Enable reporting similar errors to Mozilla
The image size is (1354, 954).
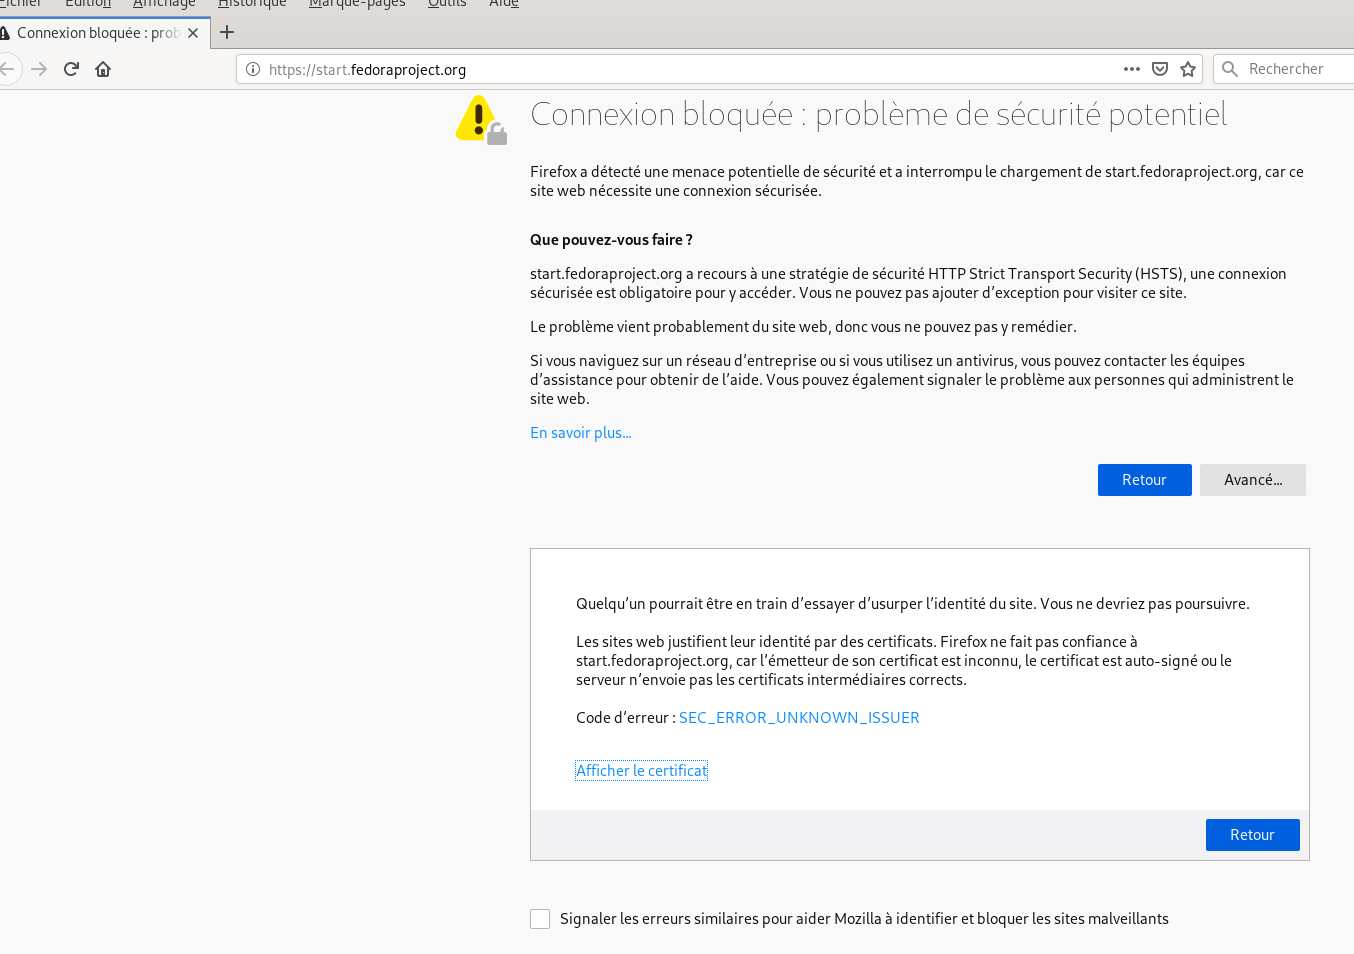click(540, 919)
